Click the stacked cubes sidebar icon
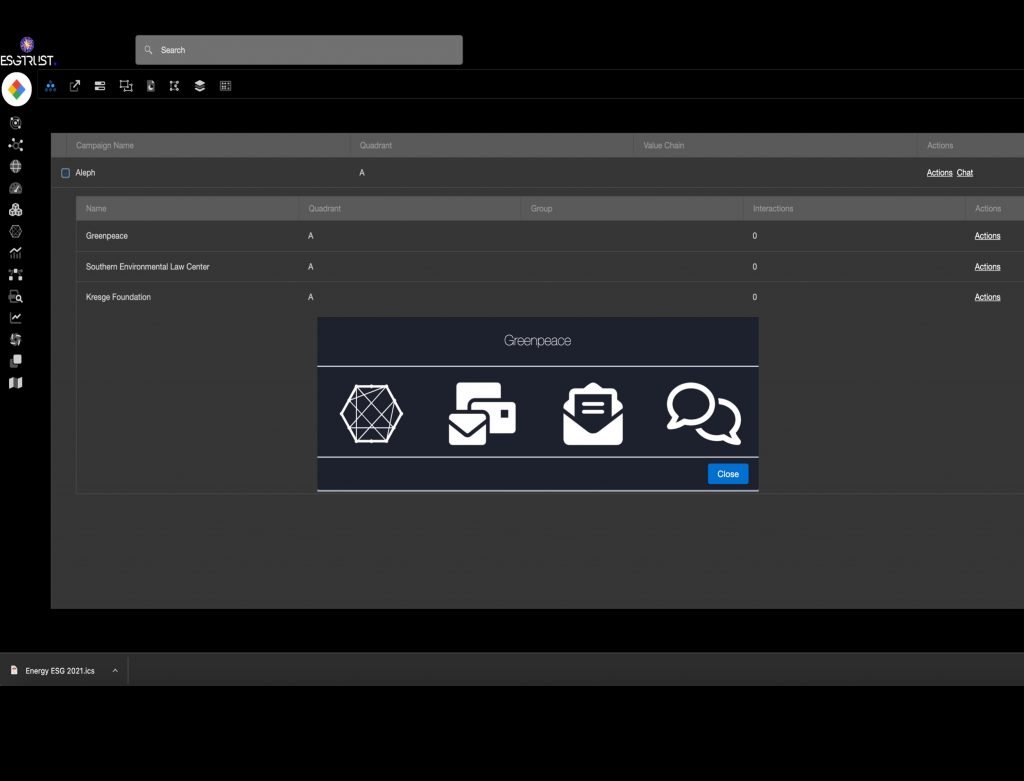 tap(16, 210)
